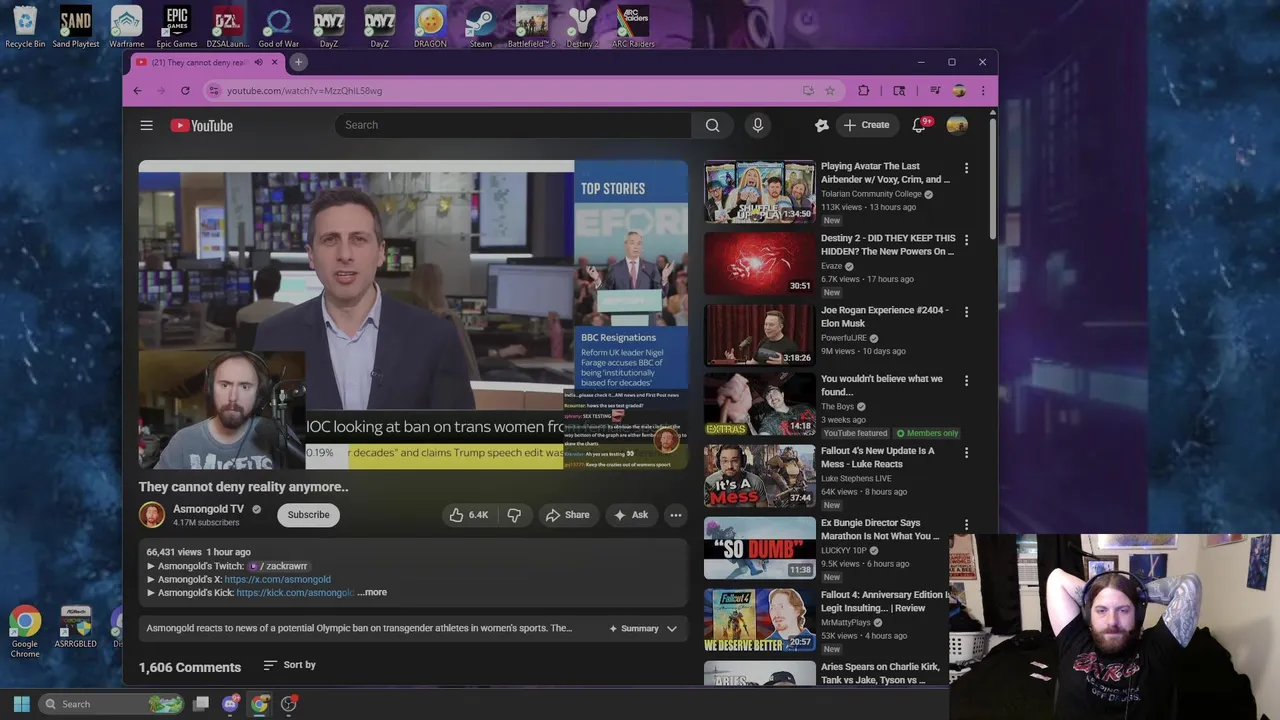Open the sparkle icon beside Create

point(821,125)
